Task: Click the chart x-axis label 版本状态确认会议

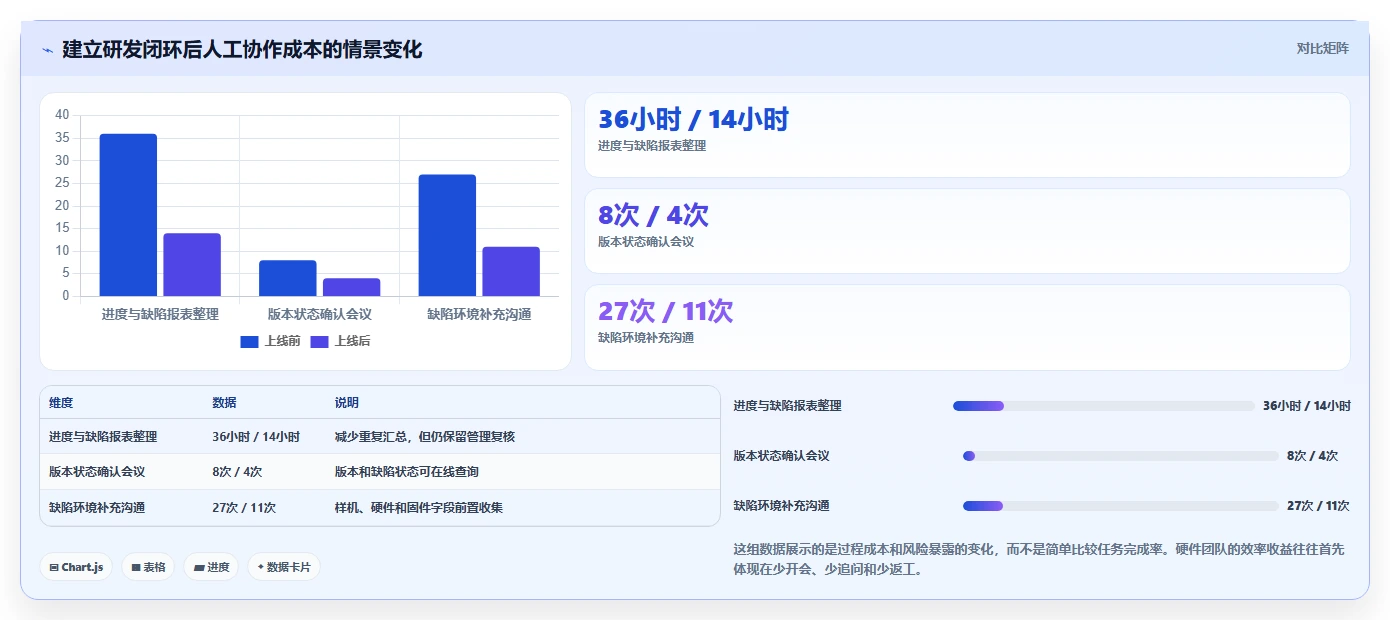Action: [x=320, y=314]
